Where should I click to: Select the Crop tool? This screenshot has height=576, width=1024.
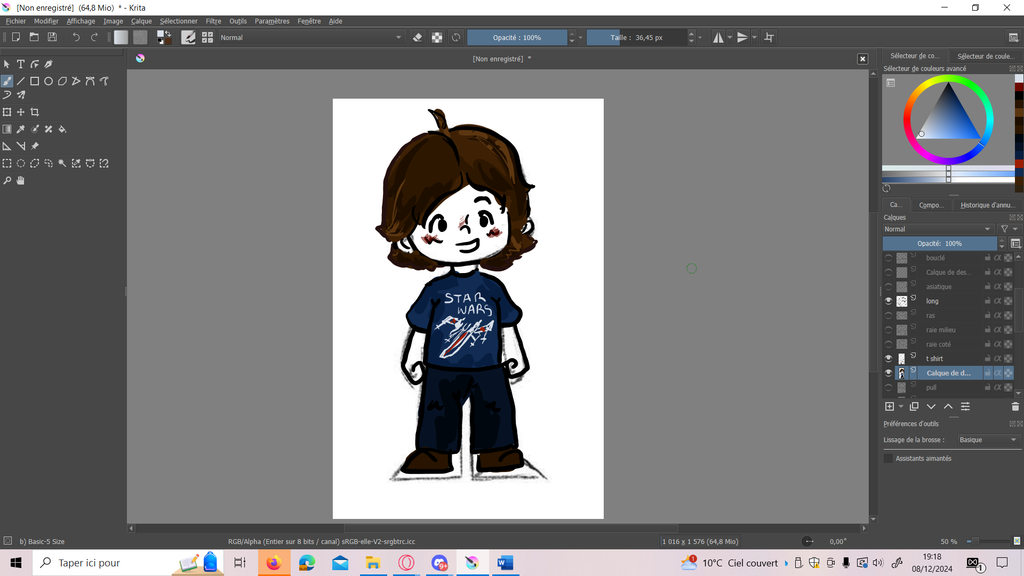click(35, 112)
